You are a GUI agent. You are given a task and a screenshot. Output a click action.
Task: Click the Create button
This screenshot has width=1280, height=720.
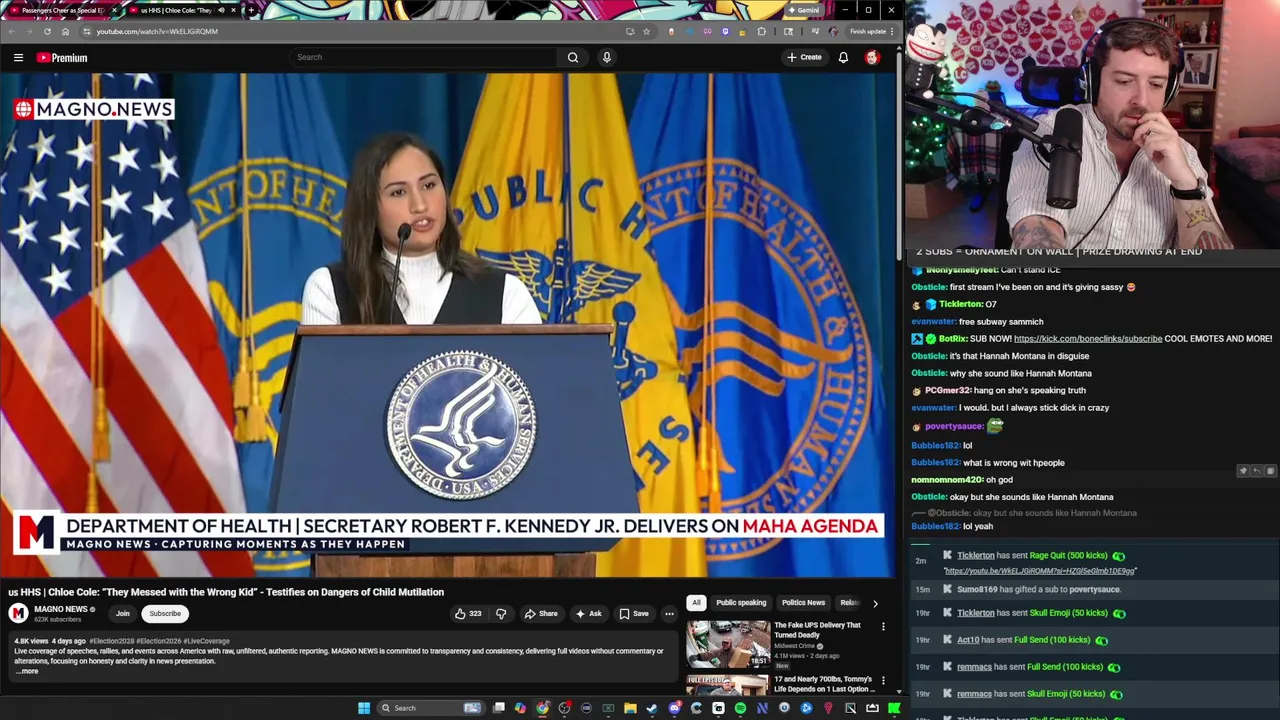point(804,57)
